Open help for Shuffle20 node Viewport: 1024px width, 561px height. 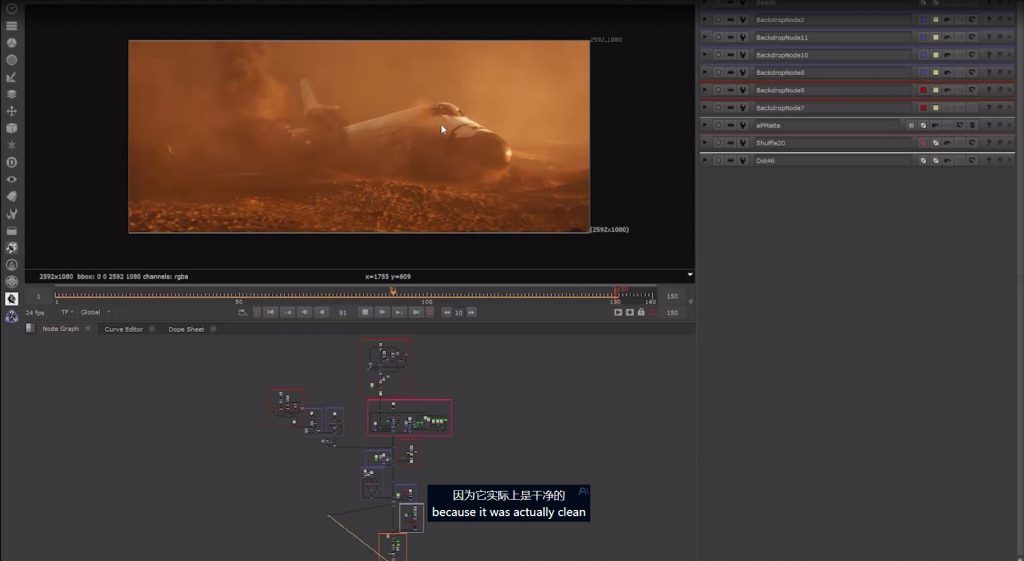(x=989, y=142)
